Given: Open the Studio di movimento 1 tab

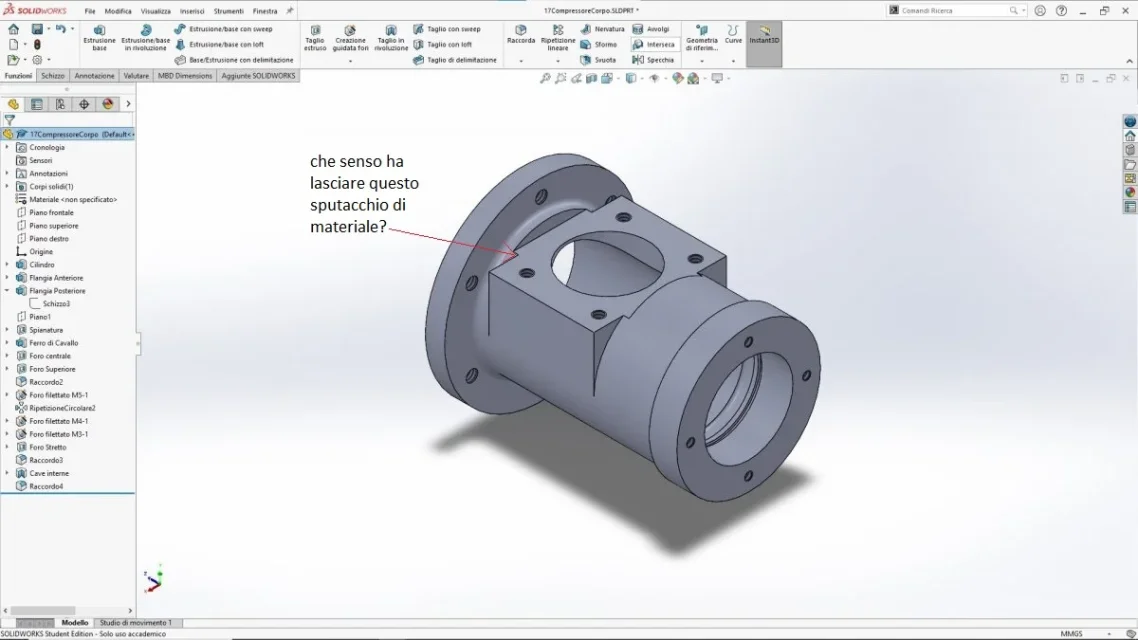Looking at the screenshot, I should 135,623.
